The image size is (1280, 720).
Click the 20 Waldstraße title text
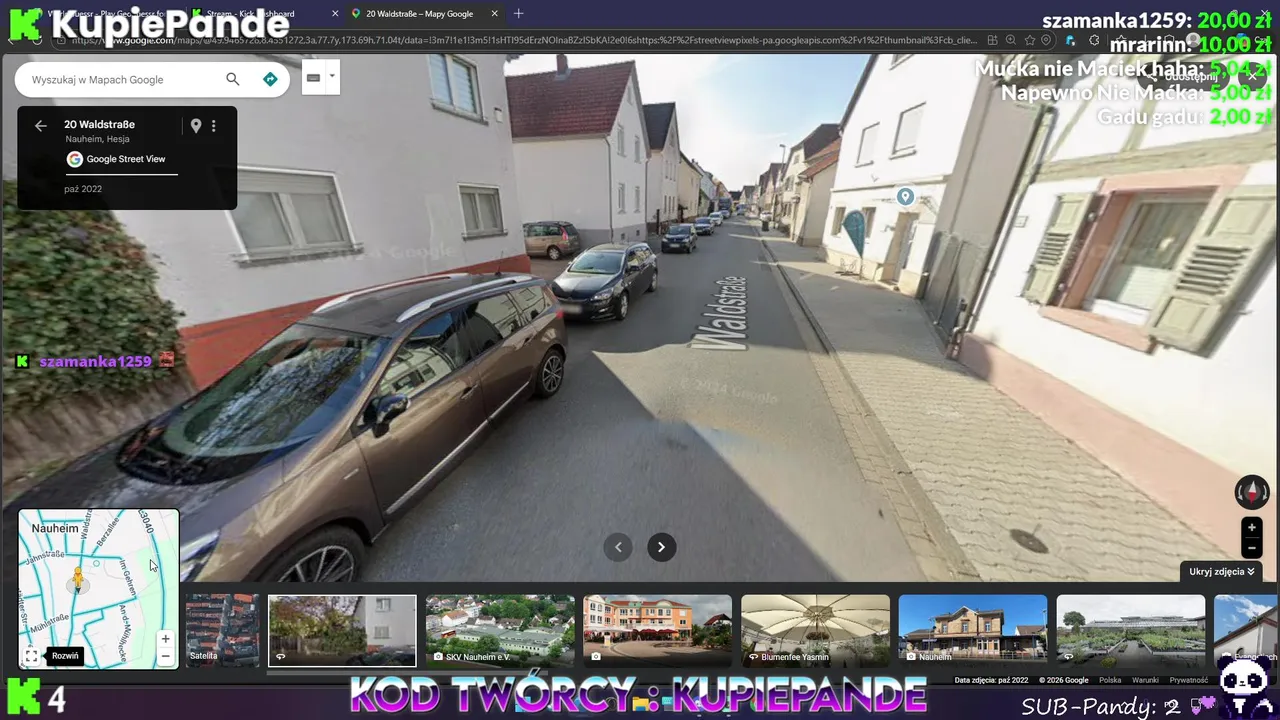[x=99, y=125]
